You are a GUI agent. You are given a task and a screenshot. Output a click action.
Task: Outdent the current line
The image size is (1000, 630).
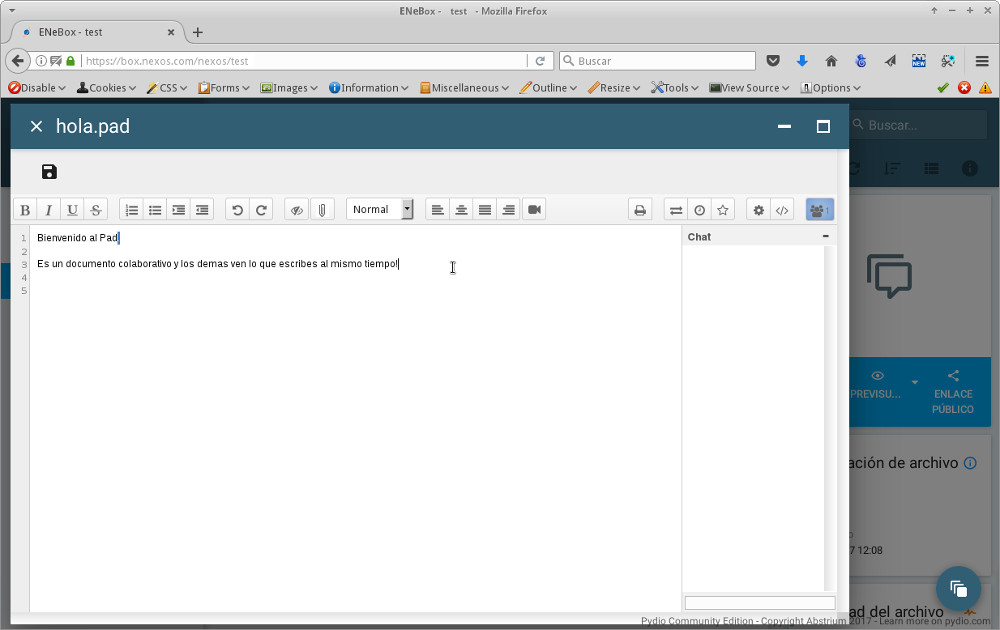pyautogui.click(x=202, y=210)
